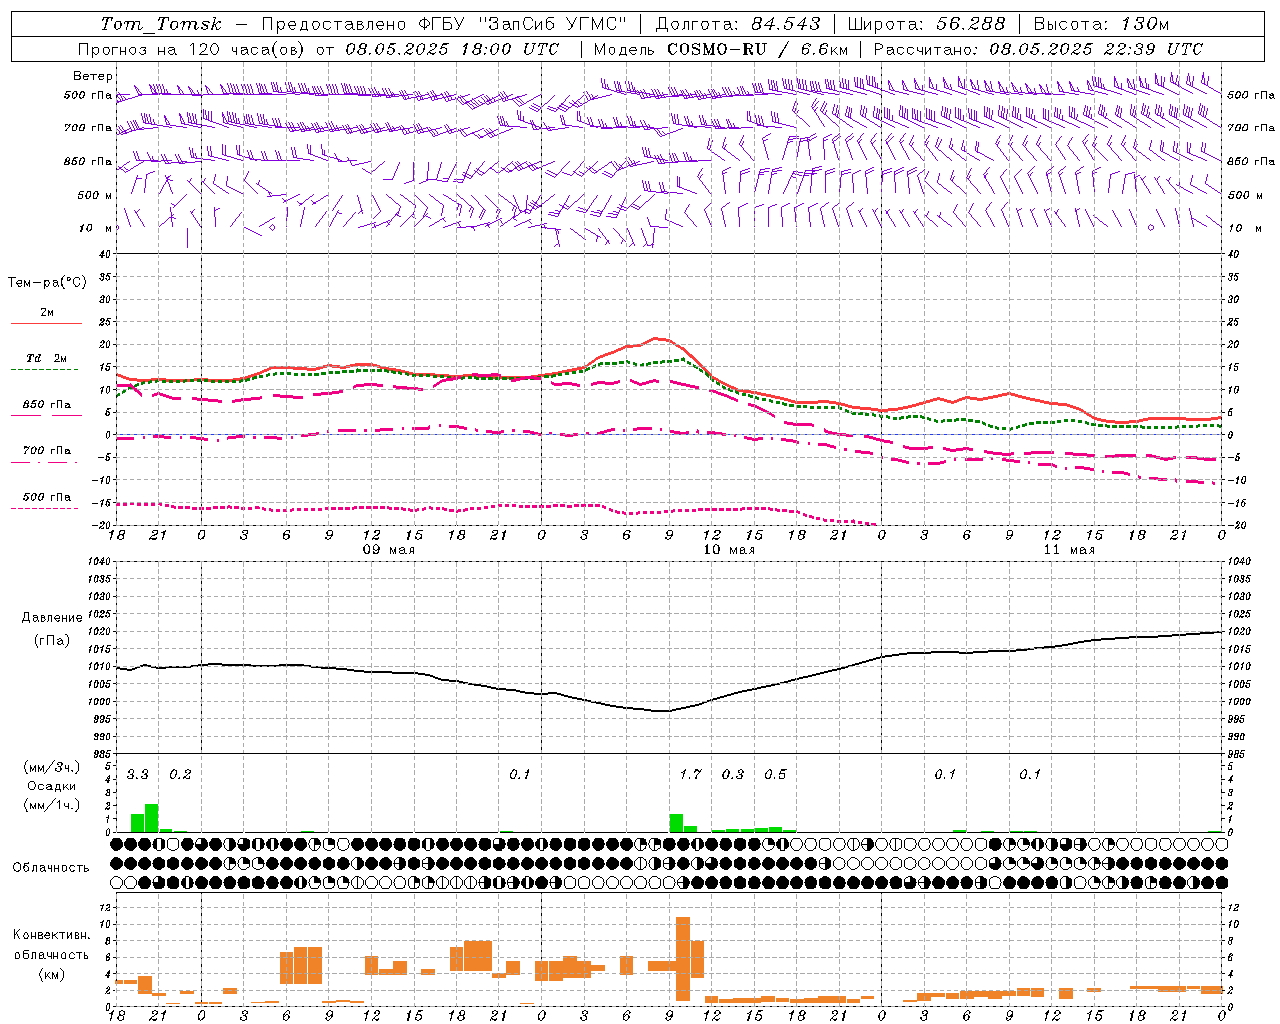The image size is (1280, 1024).
Task: Click the Тем-ра(°C) temperature panel label
Action: click(x=47, y=283)
